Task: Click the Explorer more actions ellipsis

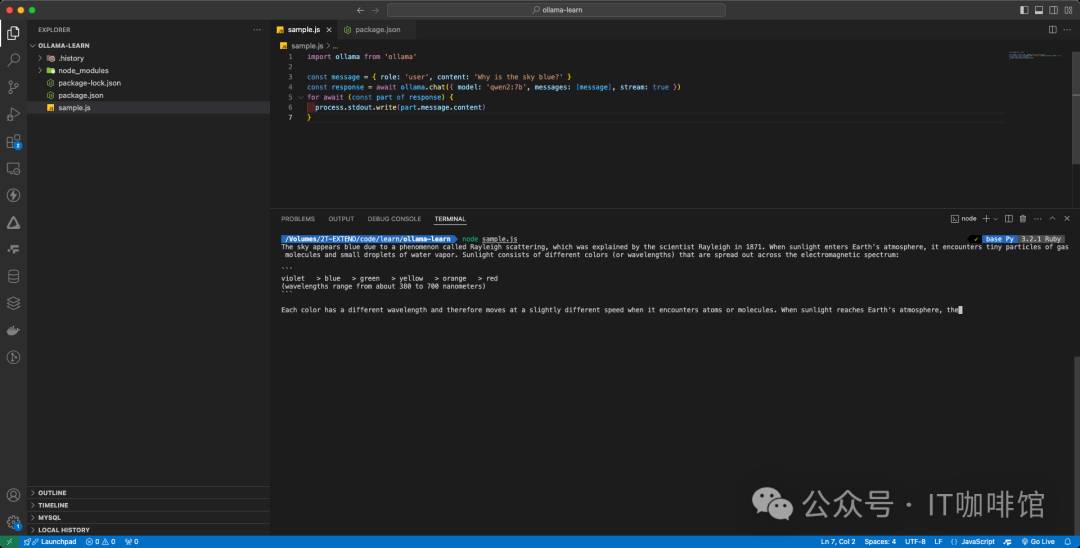Action: tap(257, 30)
